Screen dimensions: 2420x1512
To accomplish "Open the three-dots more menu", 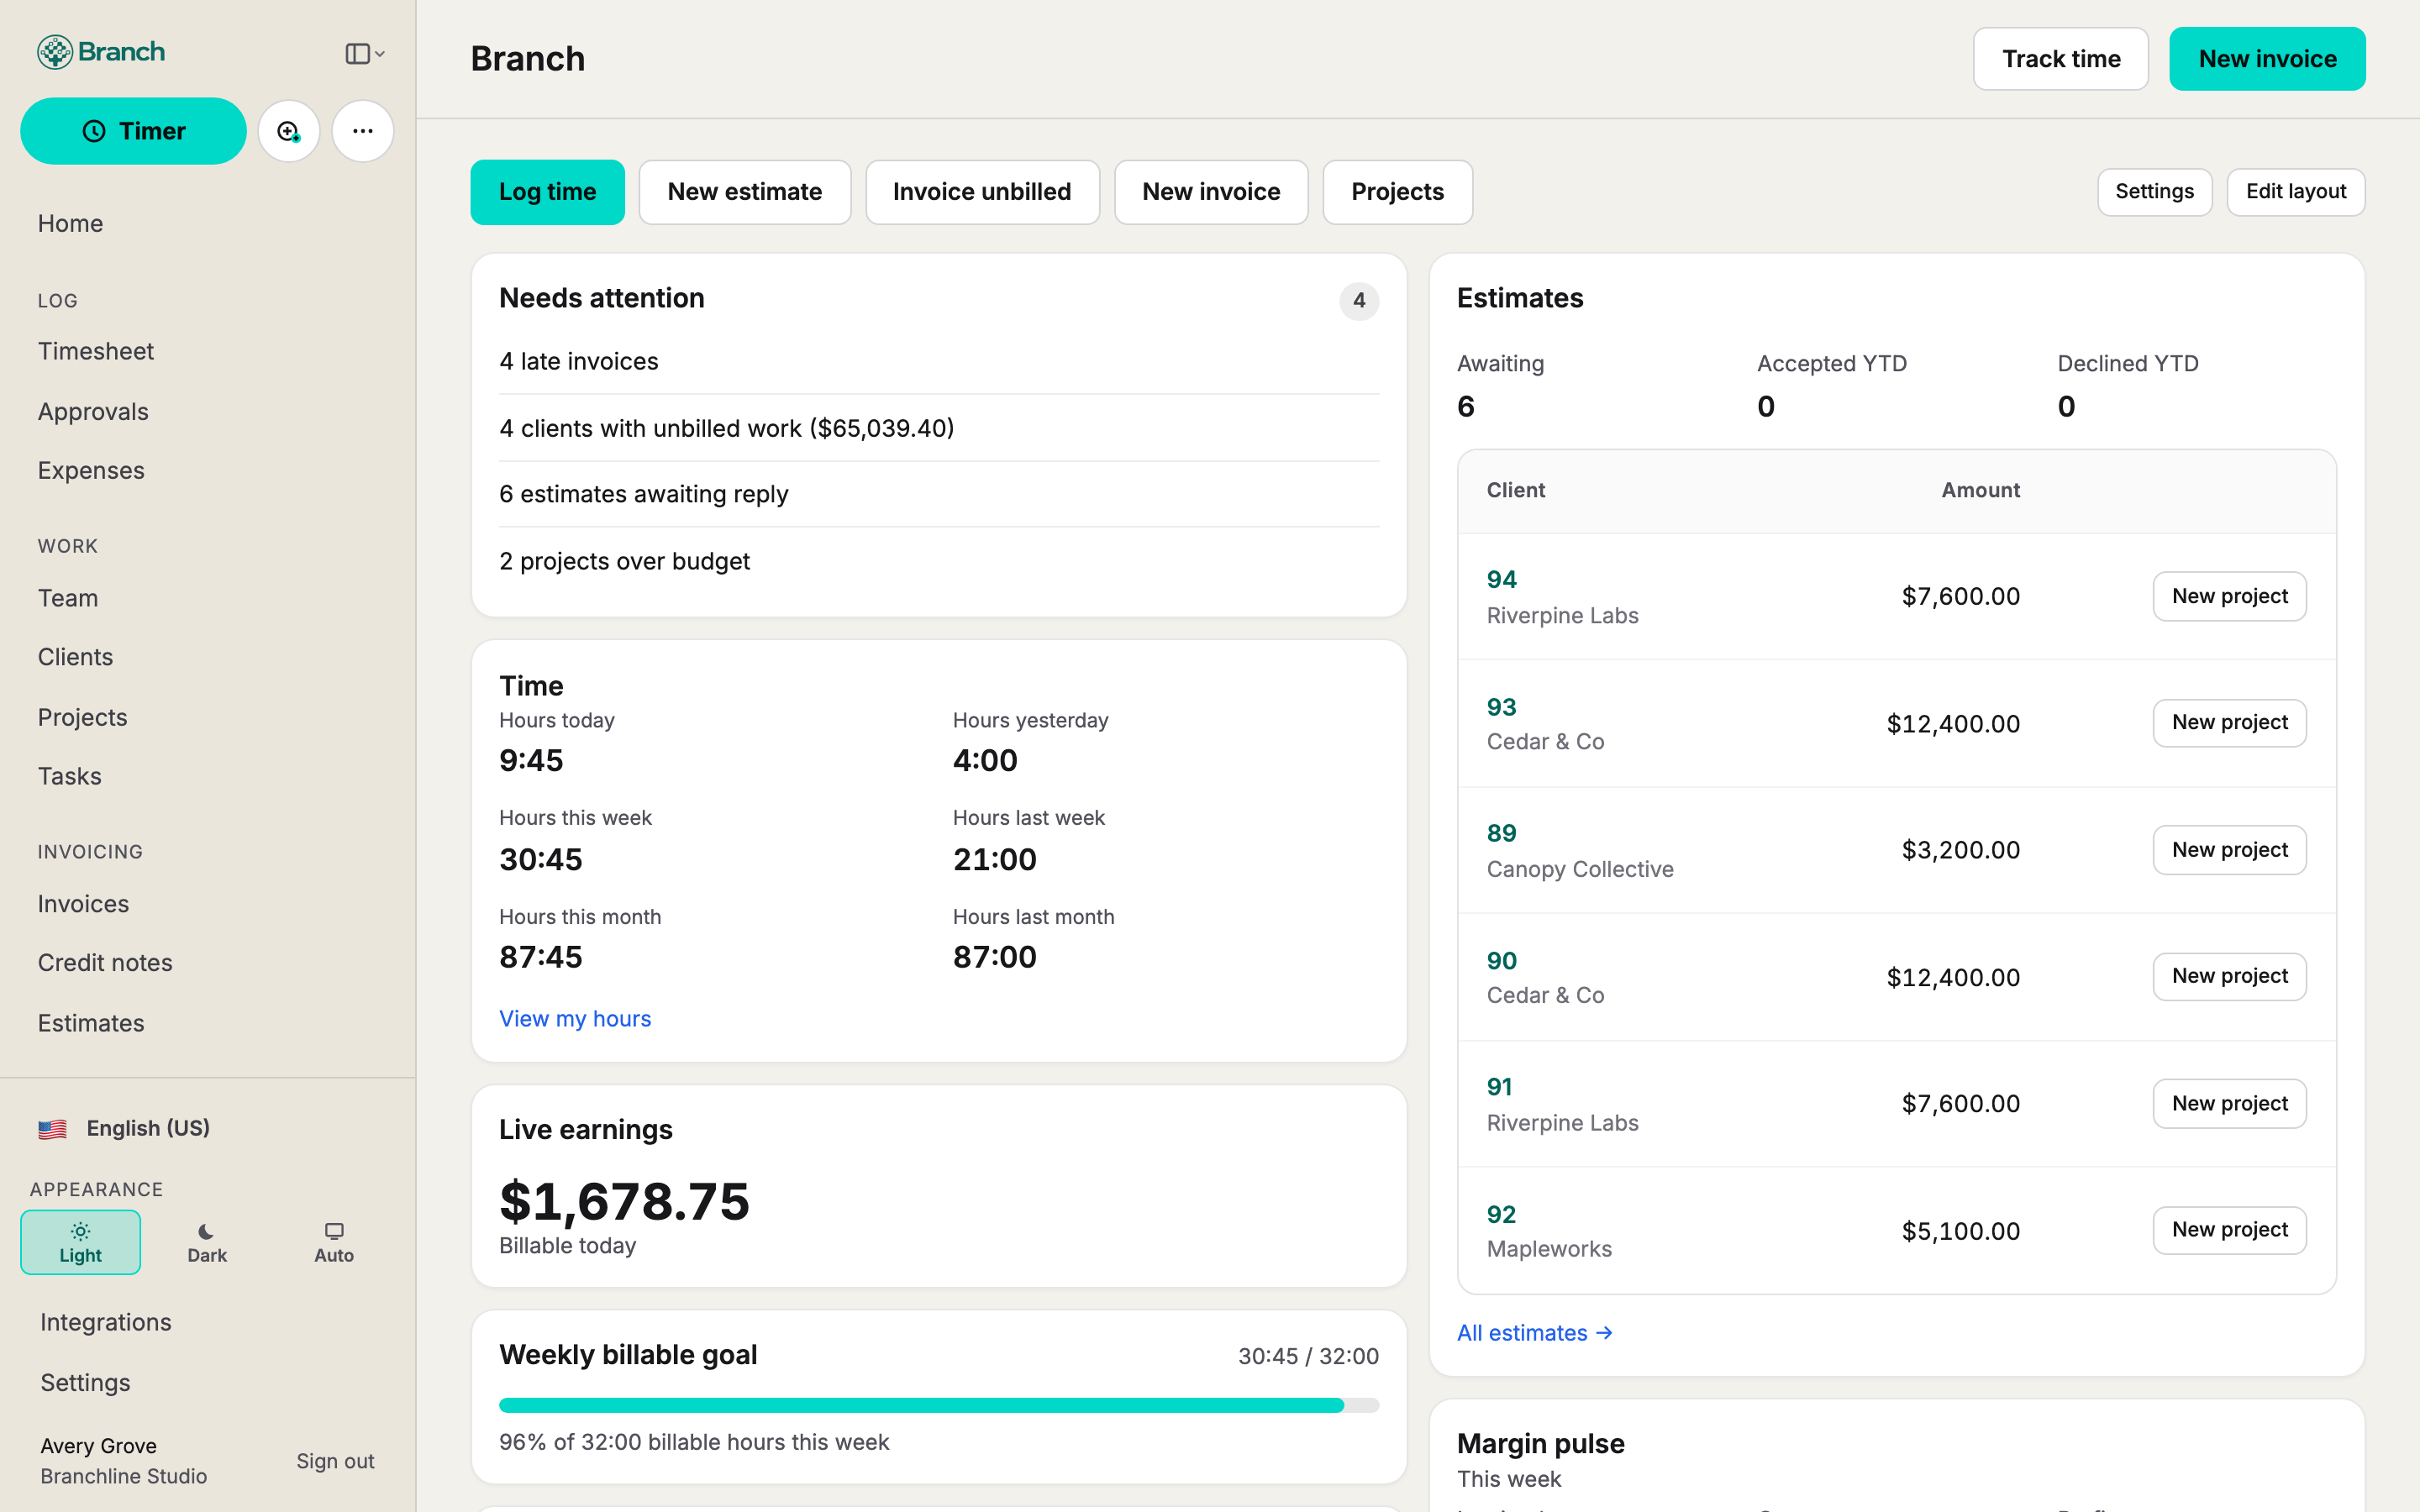I will tap(362, 131).
